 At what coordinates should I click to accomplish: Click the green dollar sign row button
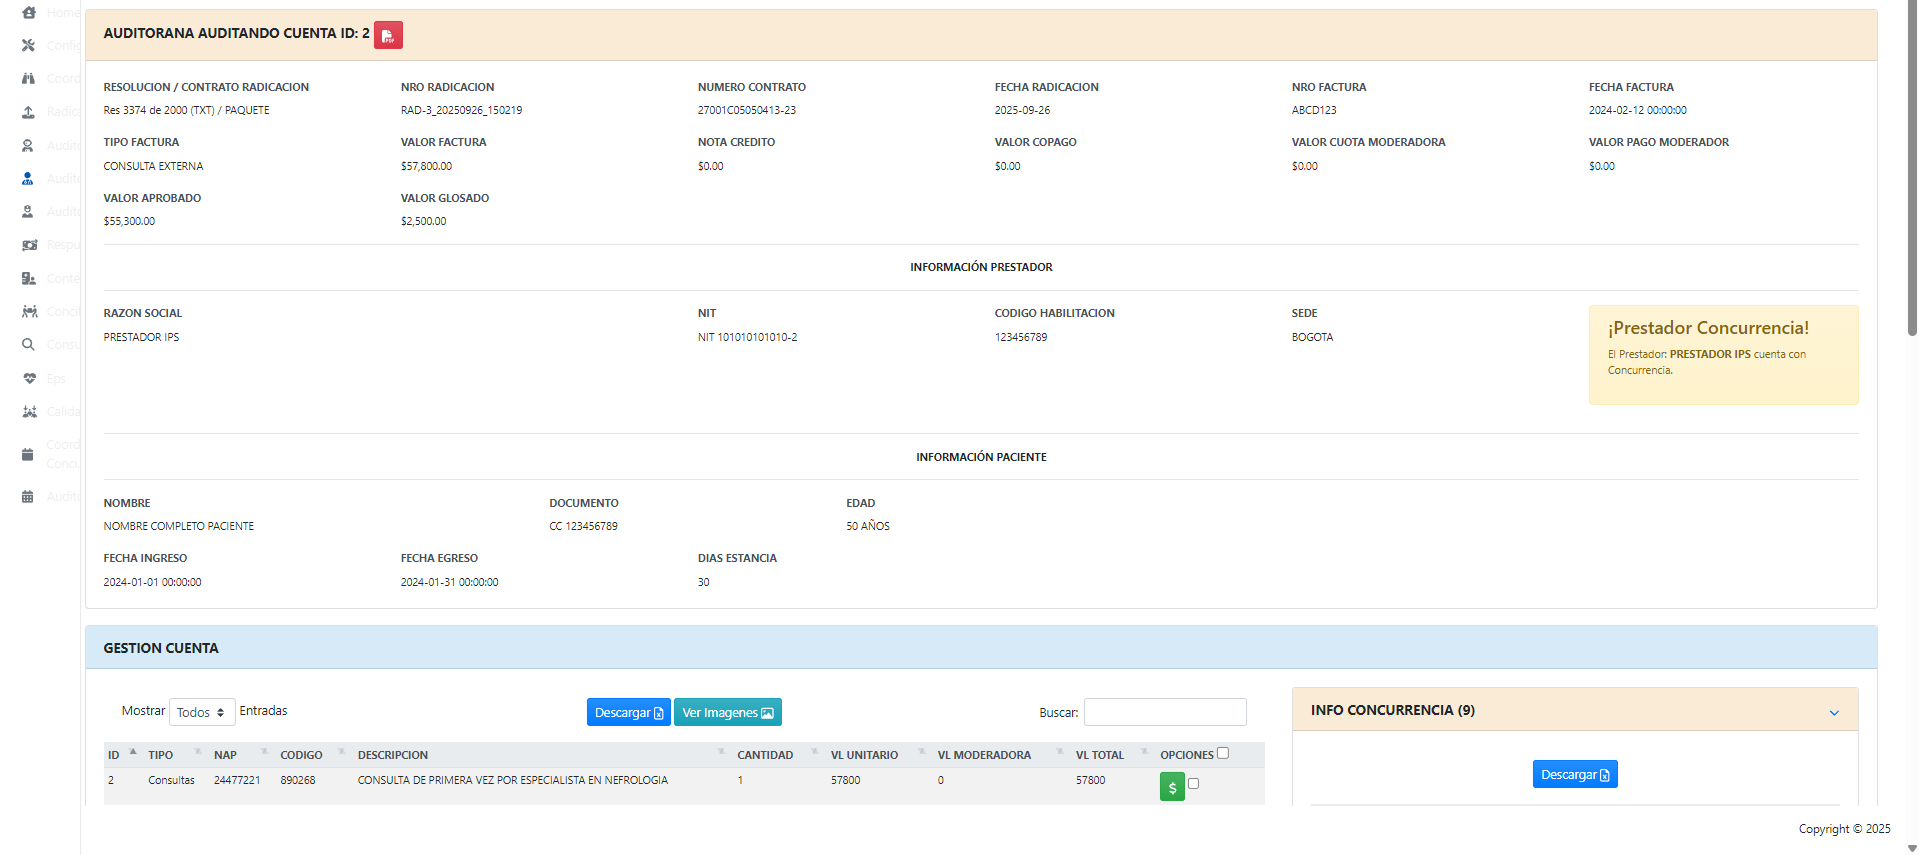click(x=1172, y=787)
